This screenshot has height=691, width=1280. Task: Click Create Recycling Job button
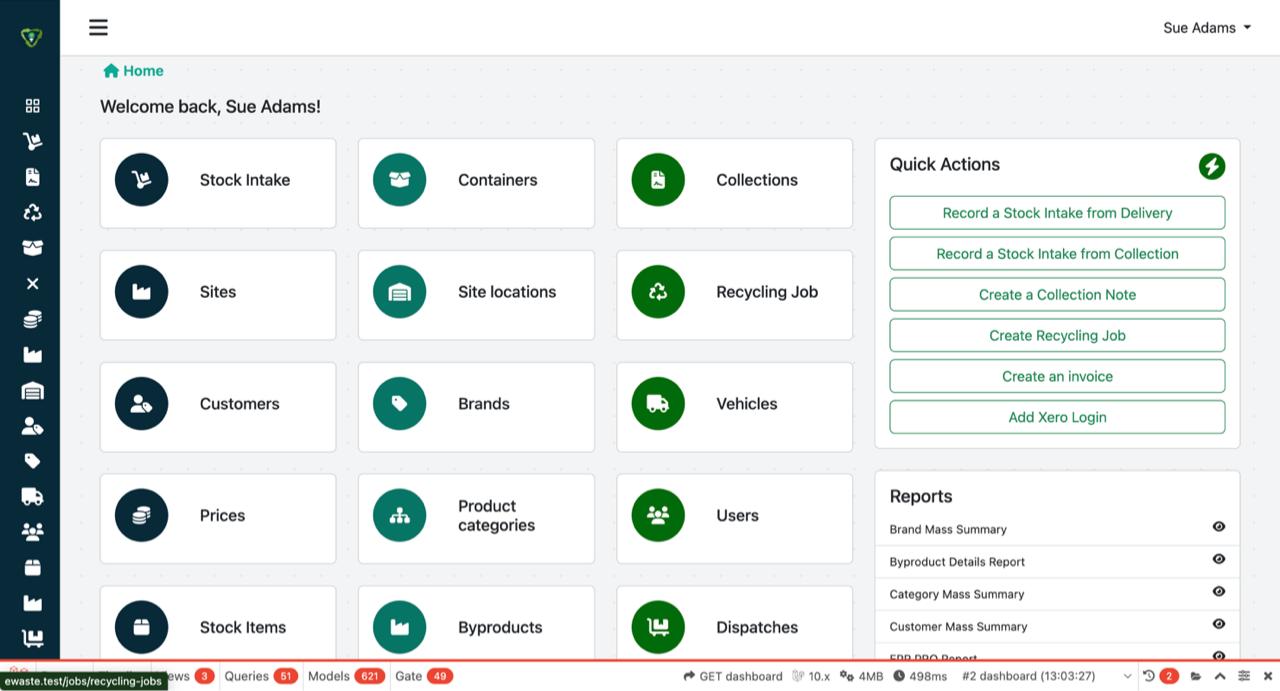[x=1057, y=336]
